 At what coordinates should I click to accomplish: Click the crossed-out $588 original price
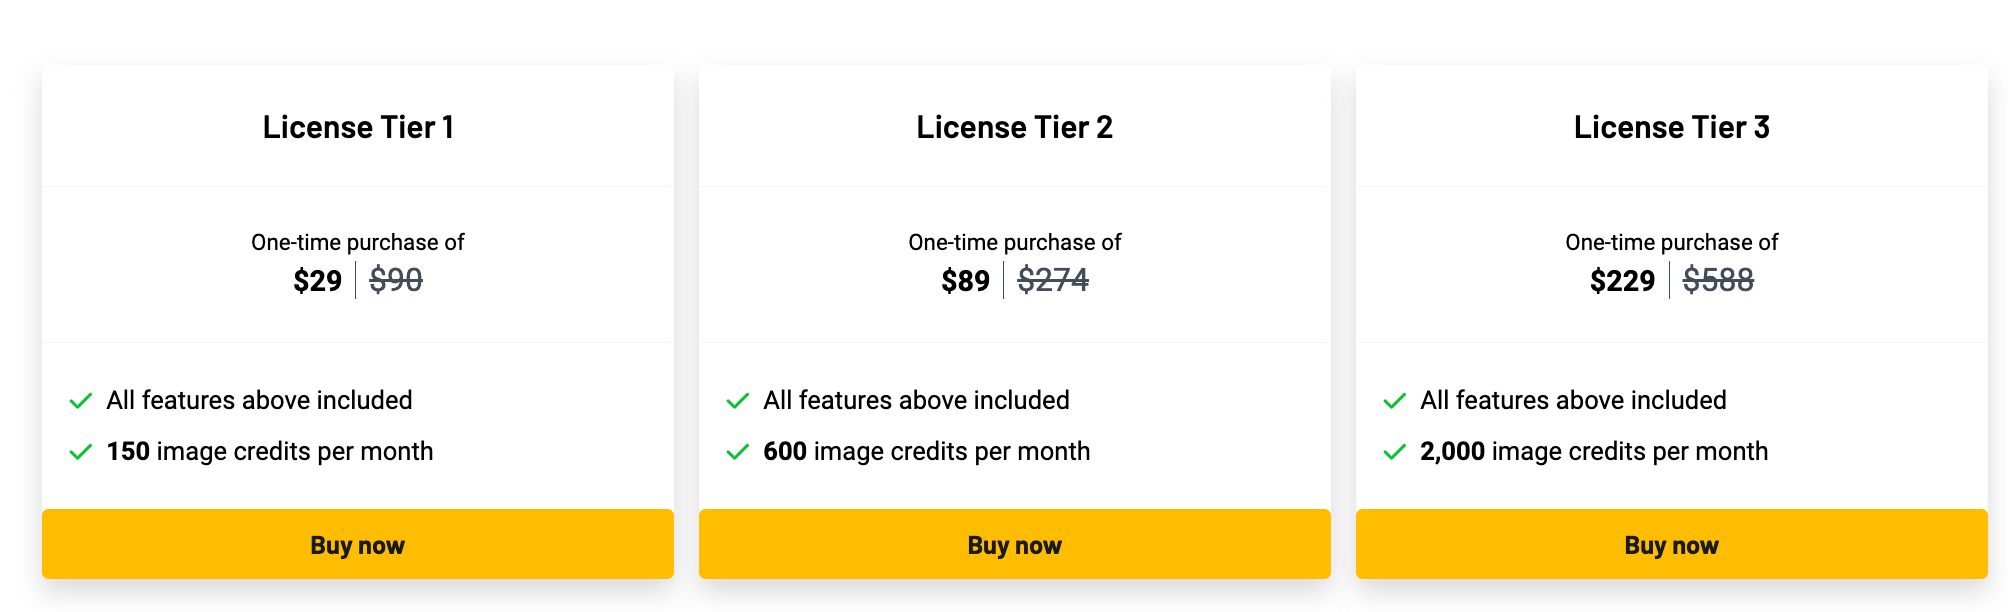click(x=1718, y=280)
